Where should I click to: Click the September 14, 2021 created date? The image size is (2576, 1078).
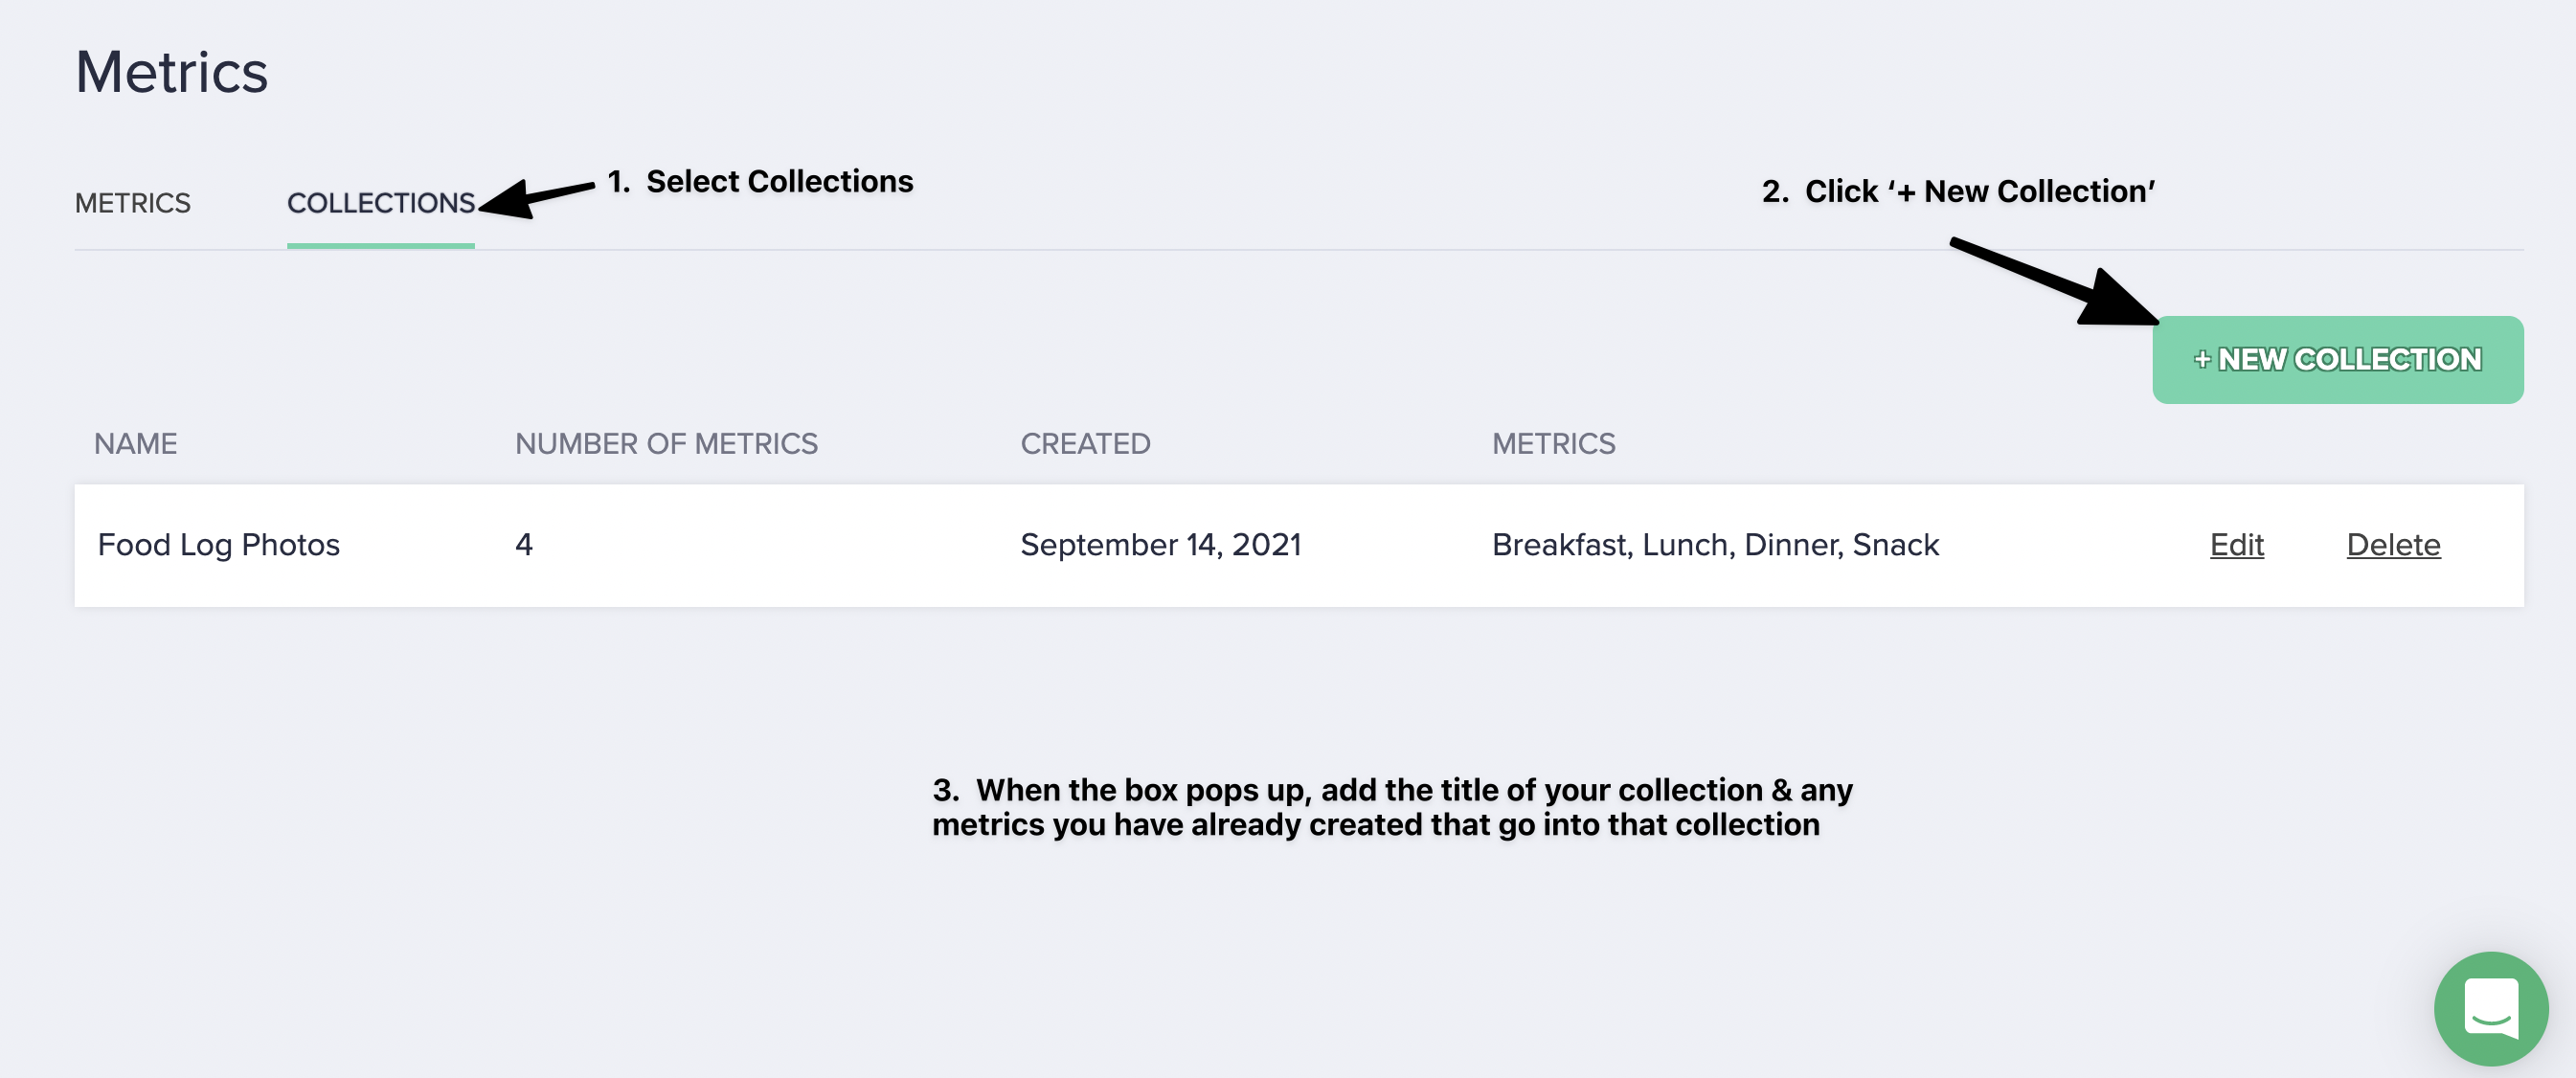(1160, 545)
